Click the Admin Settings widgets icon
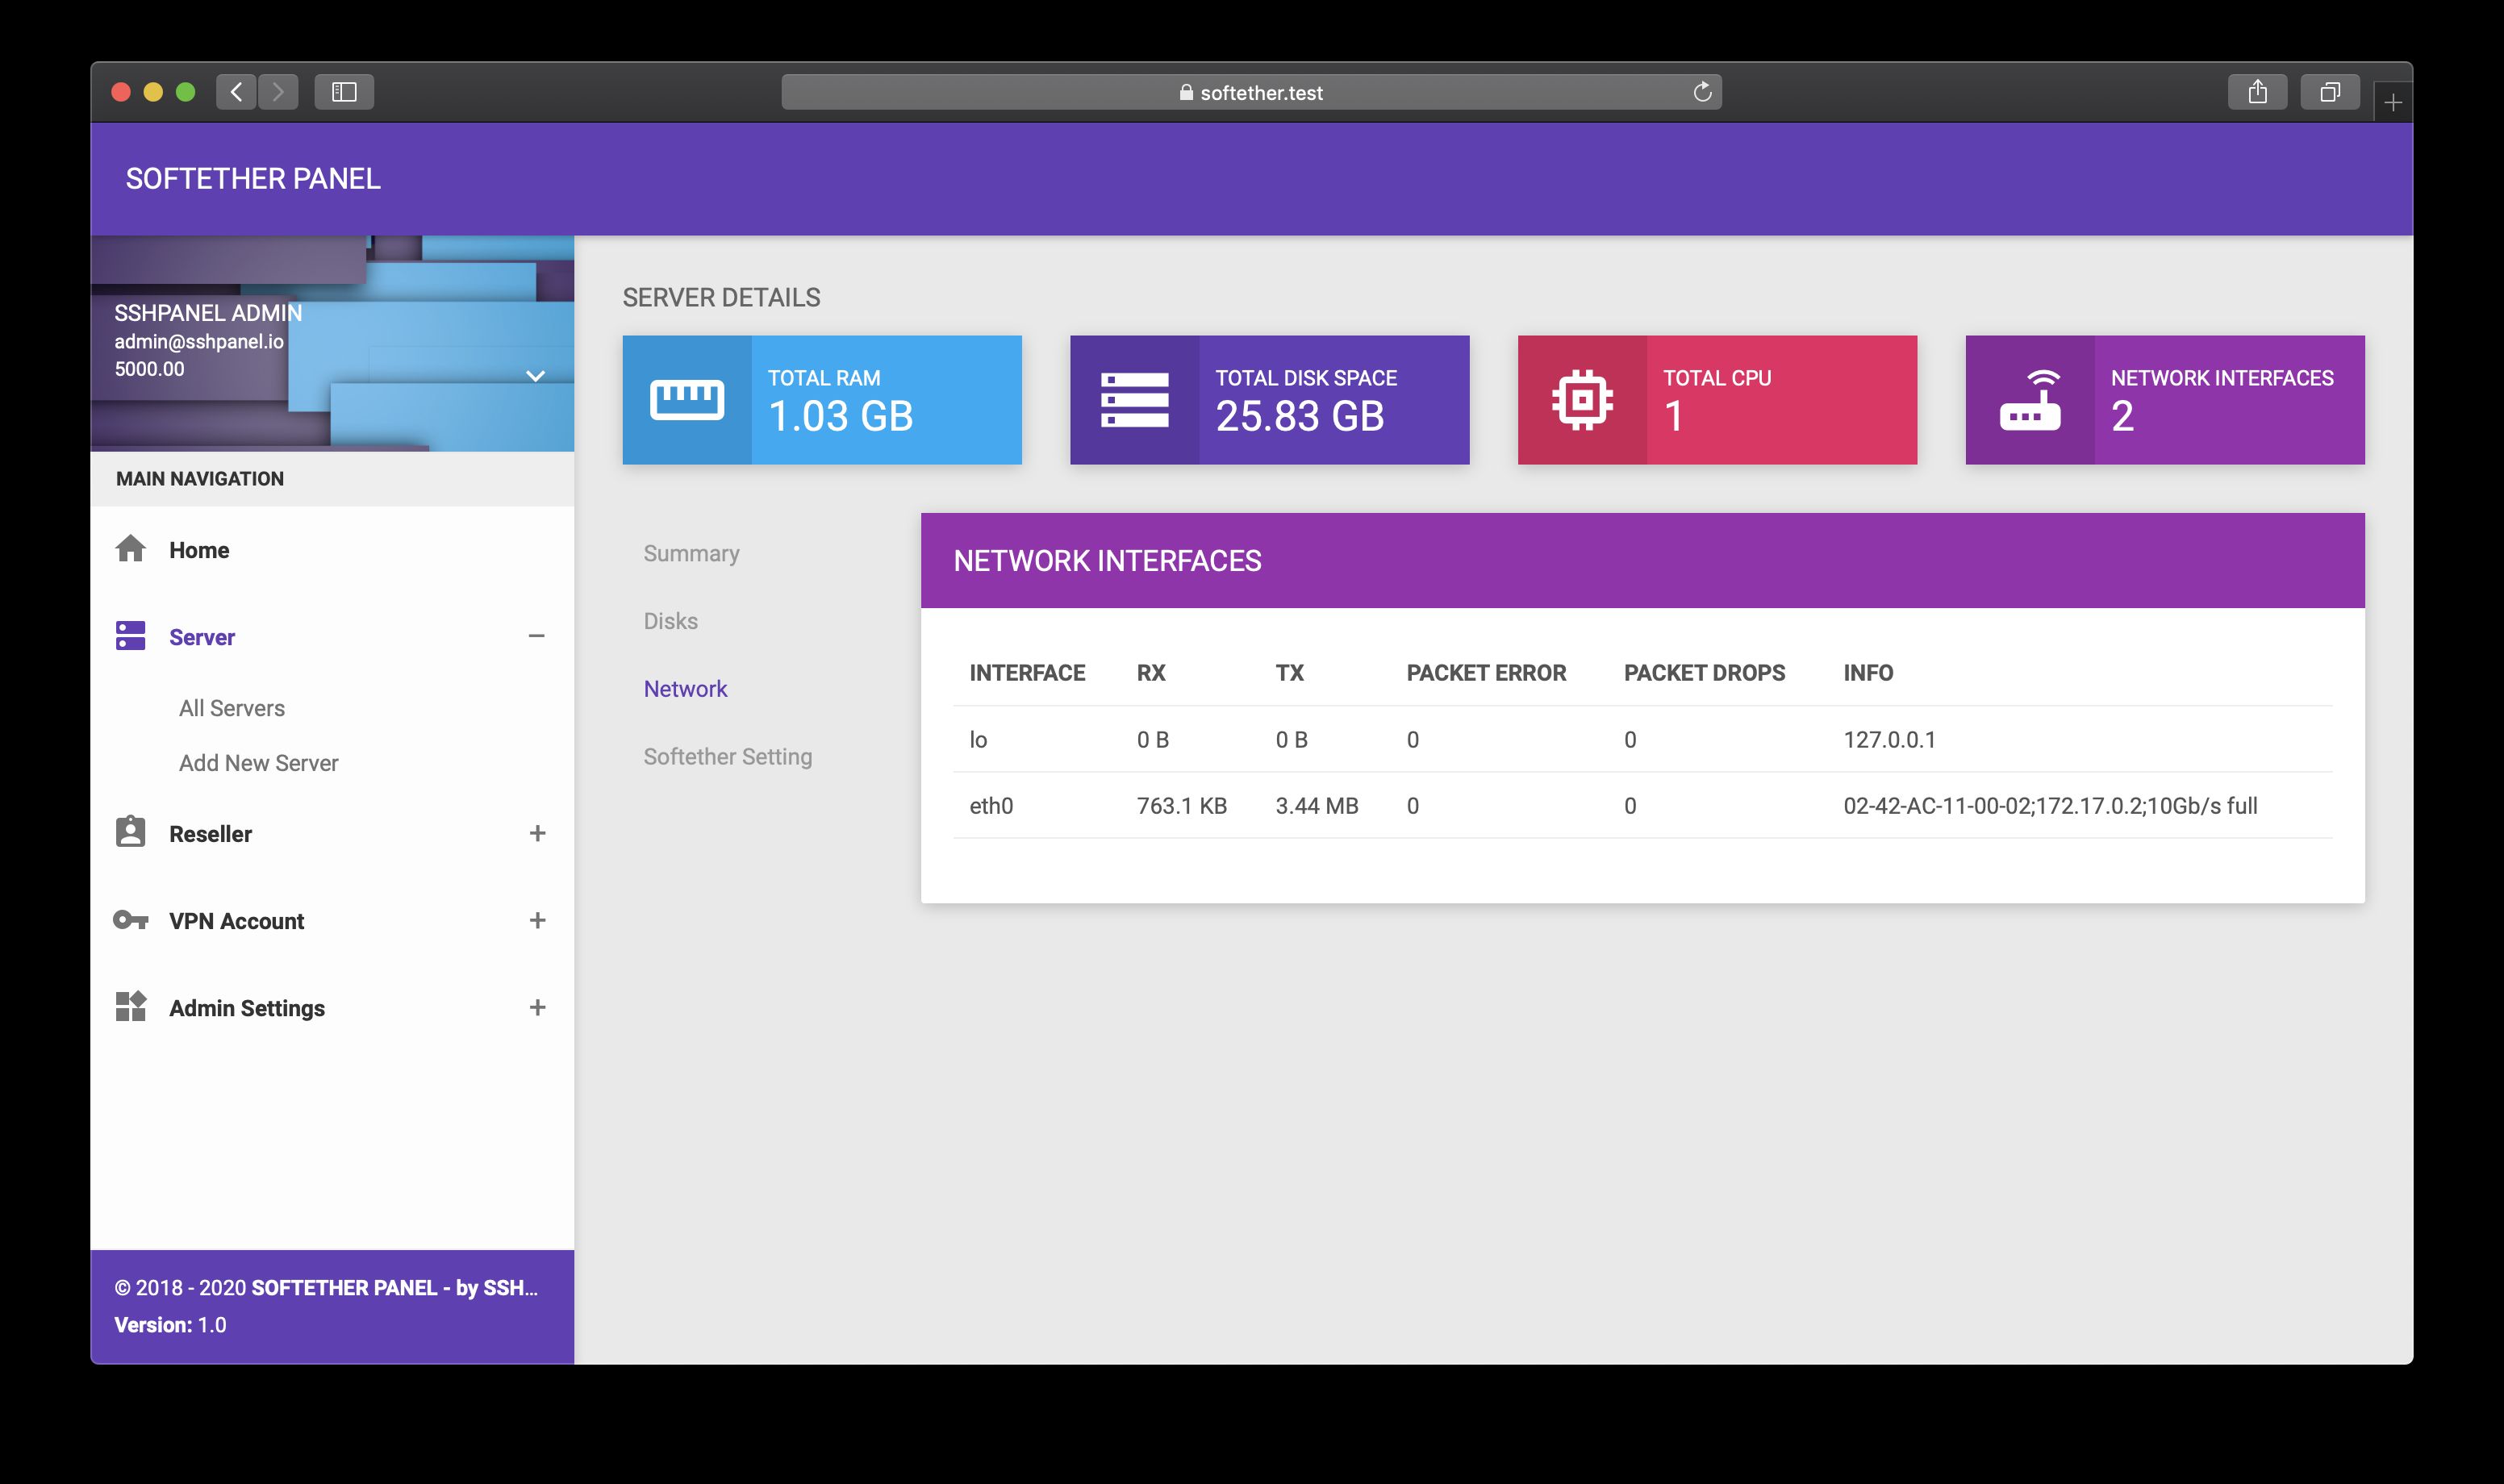This screenshot has height=1484, width=2504. click(x=130, y=1007)
